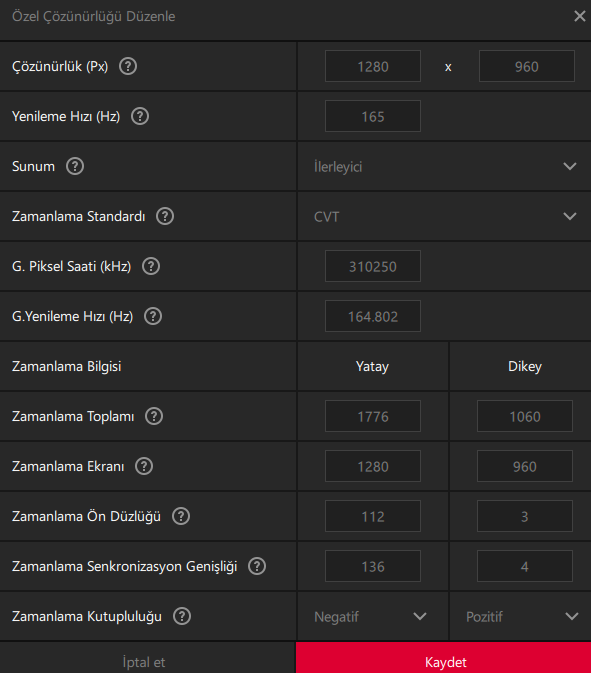This screenshot has width=591, height=673.
Task: Click the Kaydet button
Action: (x=443, y=658)
